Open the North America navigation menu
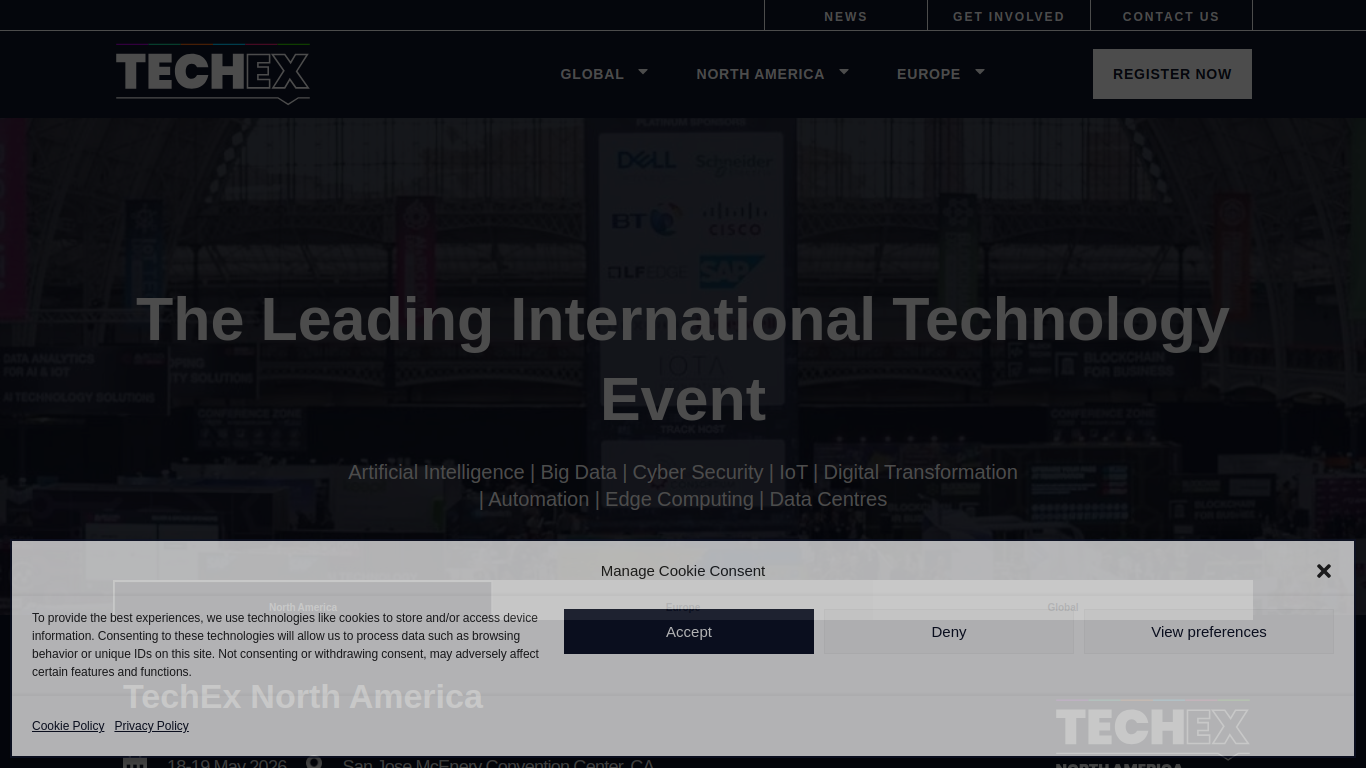 [760, 74]
